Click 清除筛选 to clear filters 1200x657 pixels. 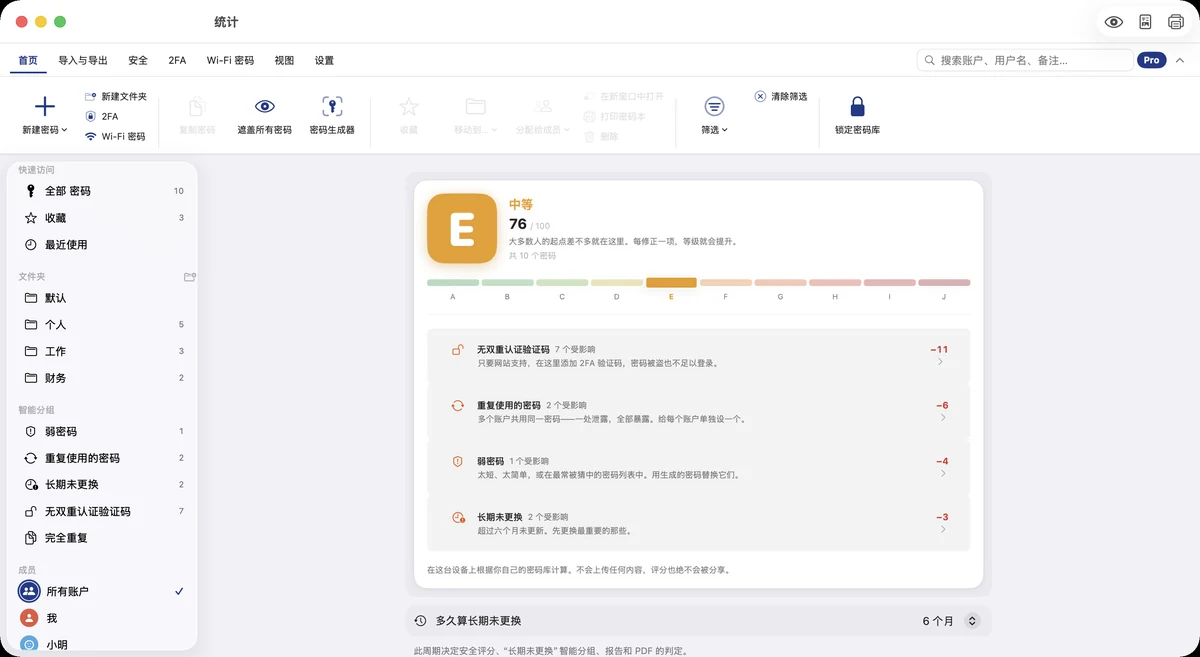coord(780,96)
